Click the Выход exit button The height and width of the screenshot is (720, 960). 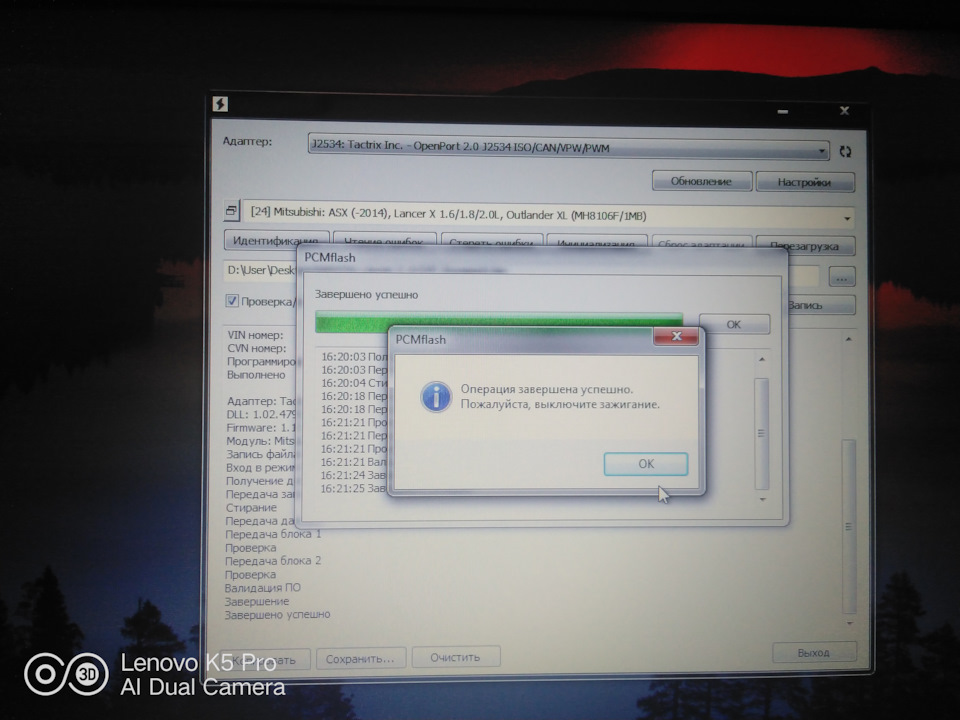pyautogui.click(x=814, y=653)
